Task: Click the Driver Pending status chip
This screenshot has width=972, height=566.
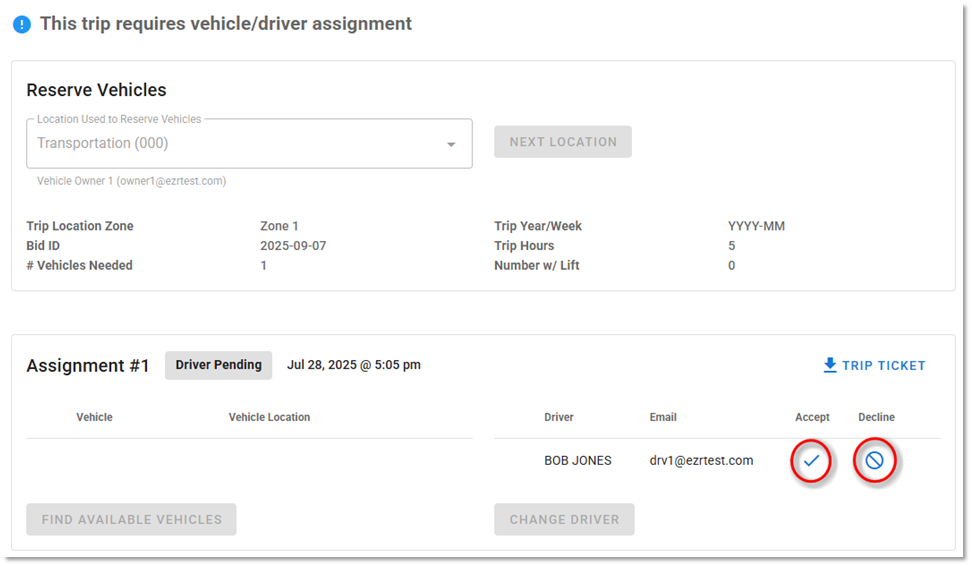Action: (x=218, y=365)
